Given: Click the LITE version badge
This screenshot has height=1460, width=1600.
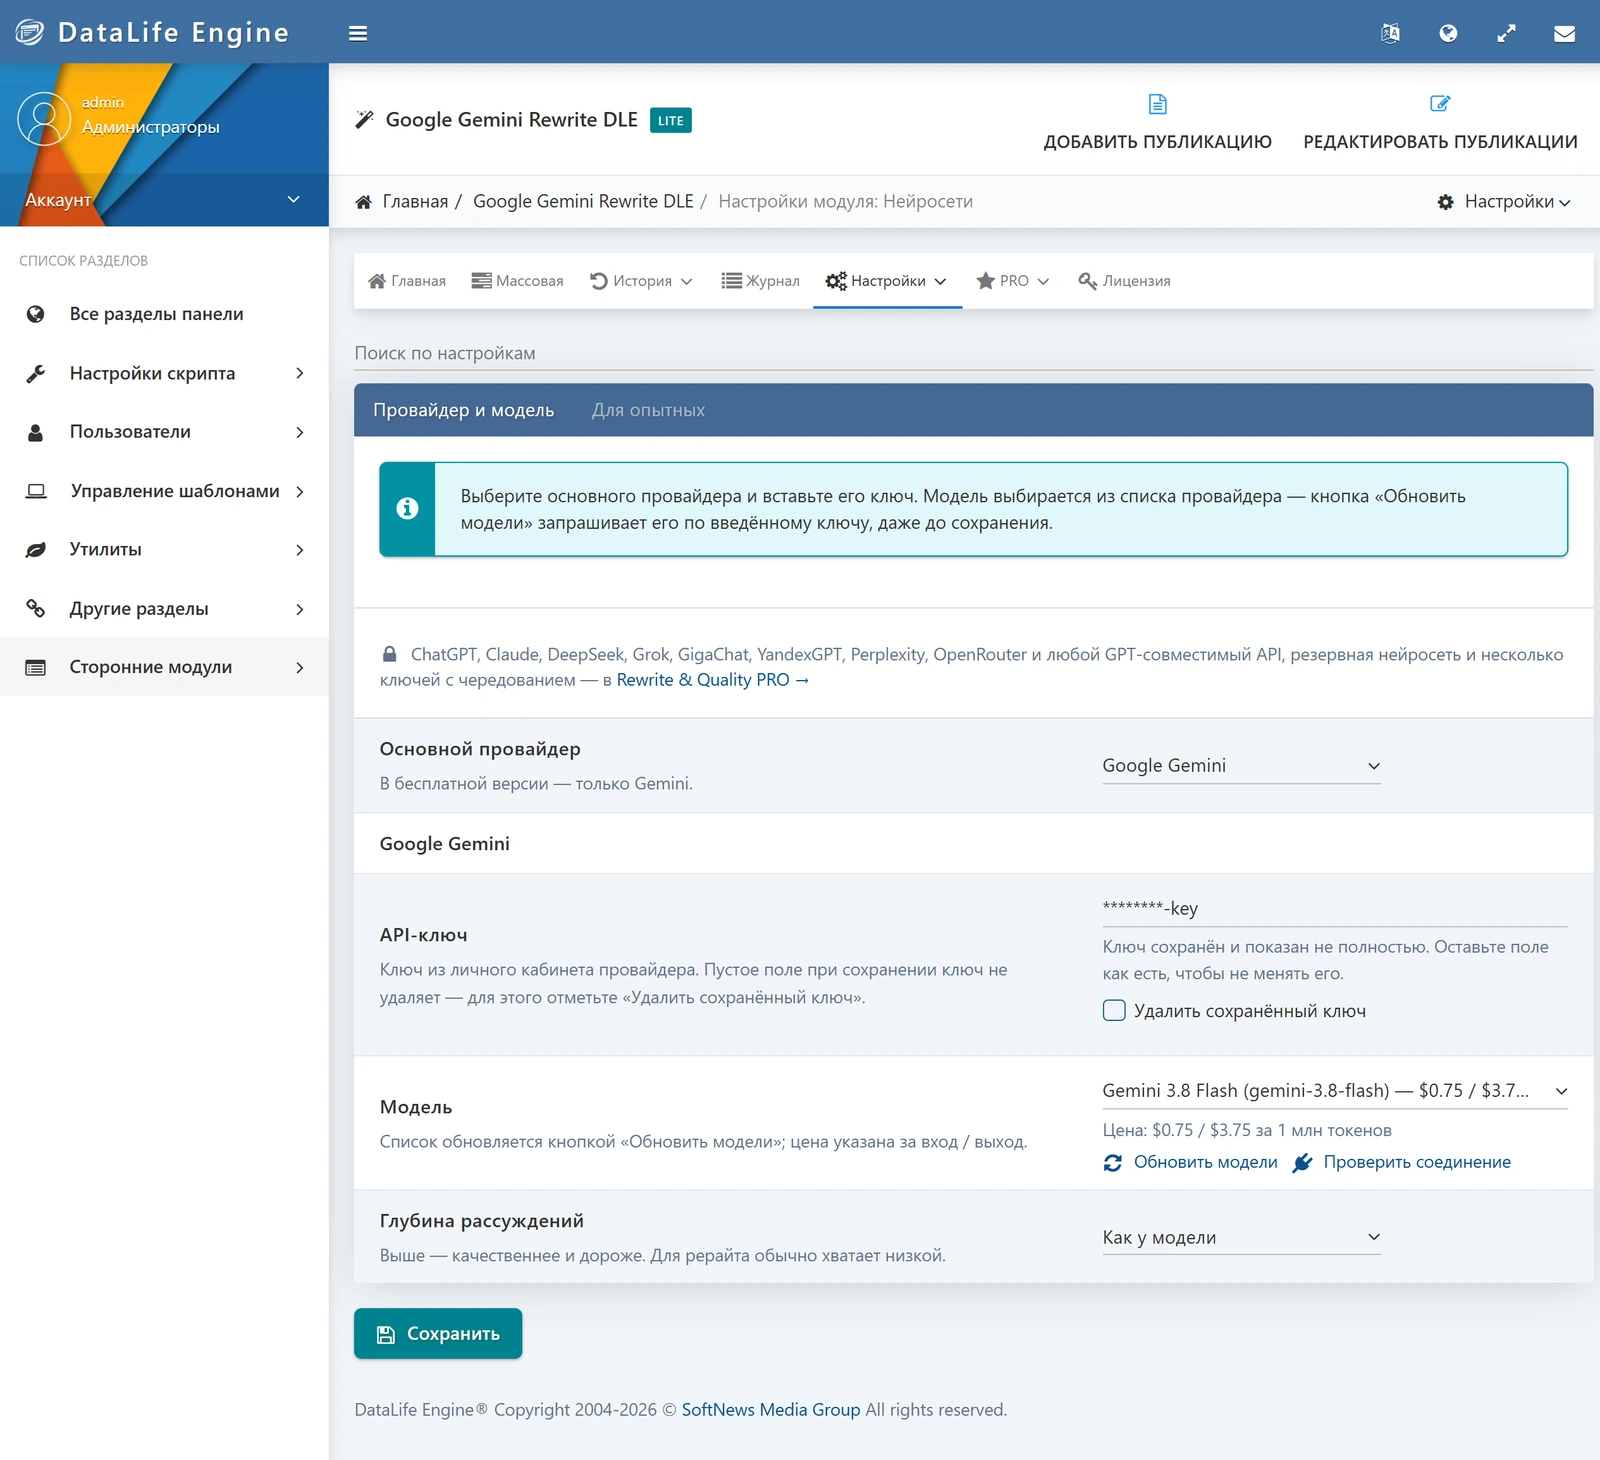Looking at the screenshot, I should coord(671,120).
